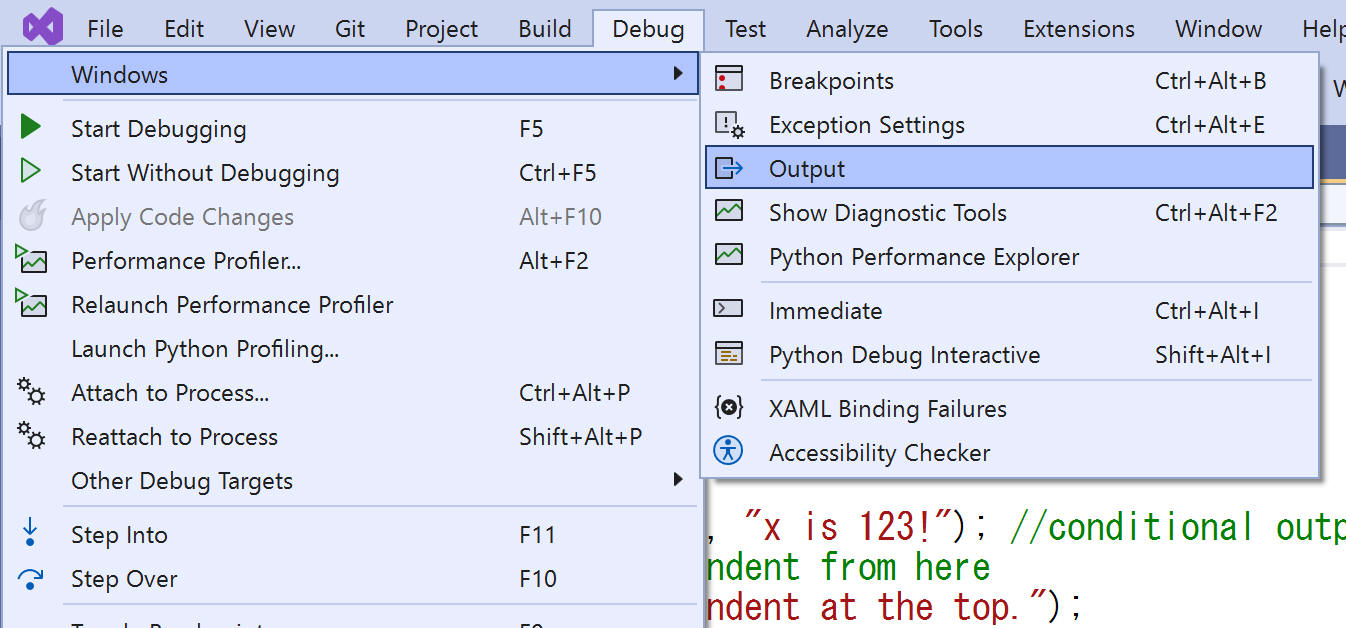Open the Project menu
The height and width of the screenshot is (628, 1346).
441,29
